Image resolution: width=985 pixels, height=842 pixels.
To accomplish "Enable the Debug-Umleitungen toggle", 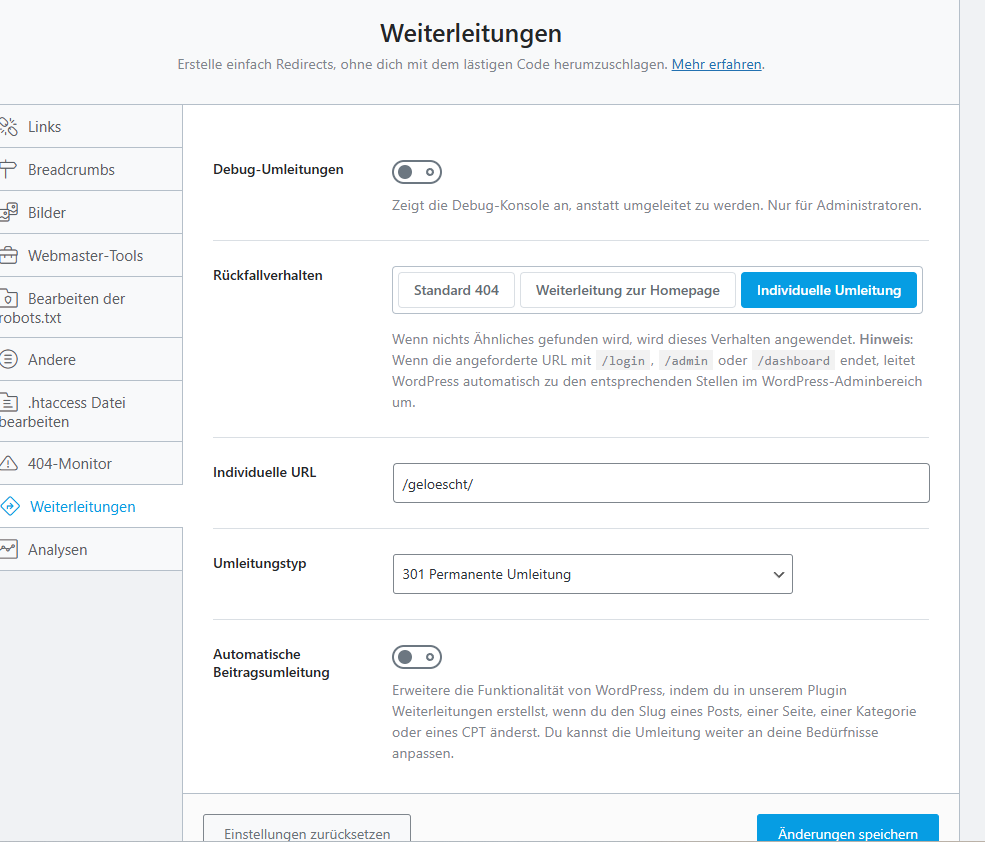I will point(416,172).
